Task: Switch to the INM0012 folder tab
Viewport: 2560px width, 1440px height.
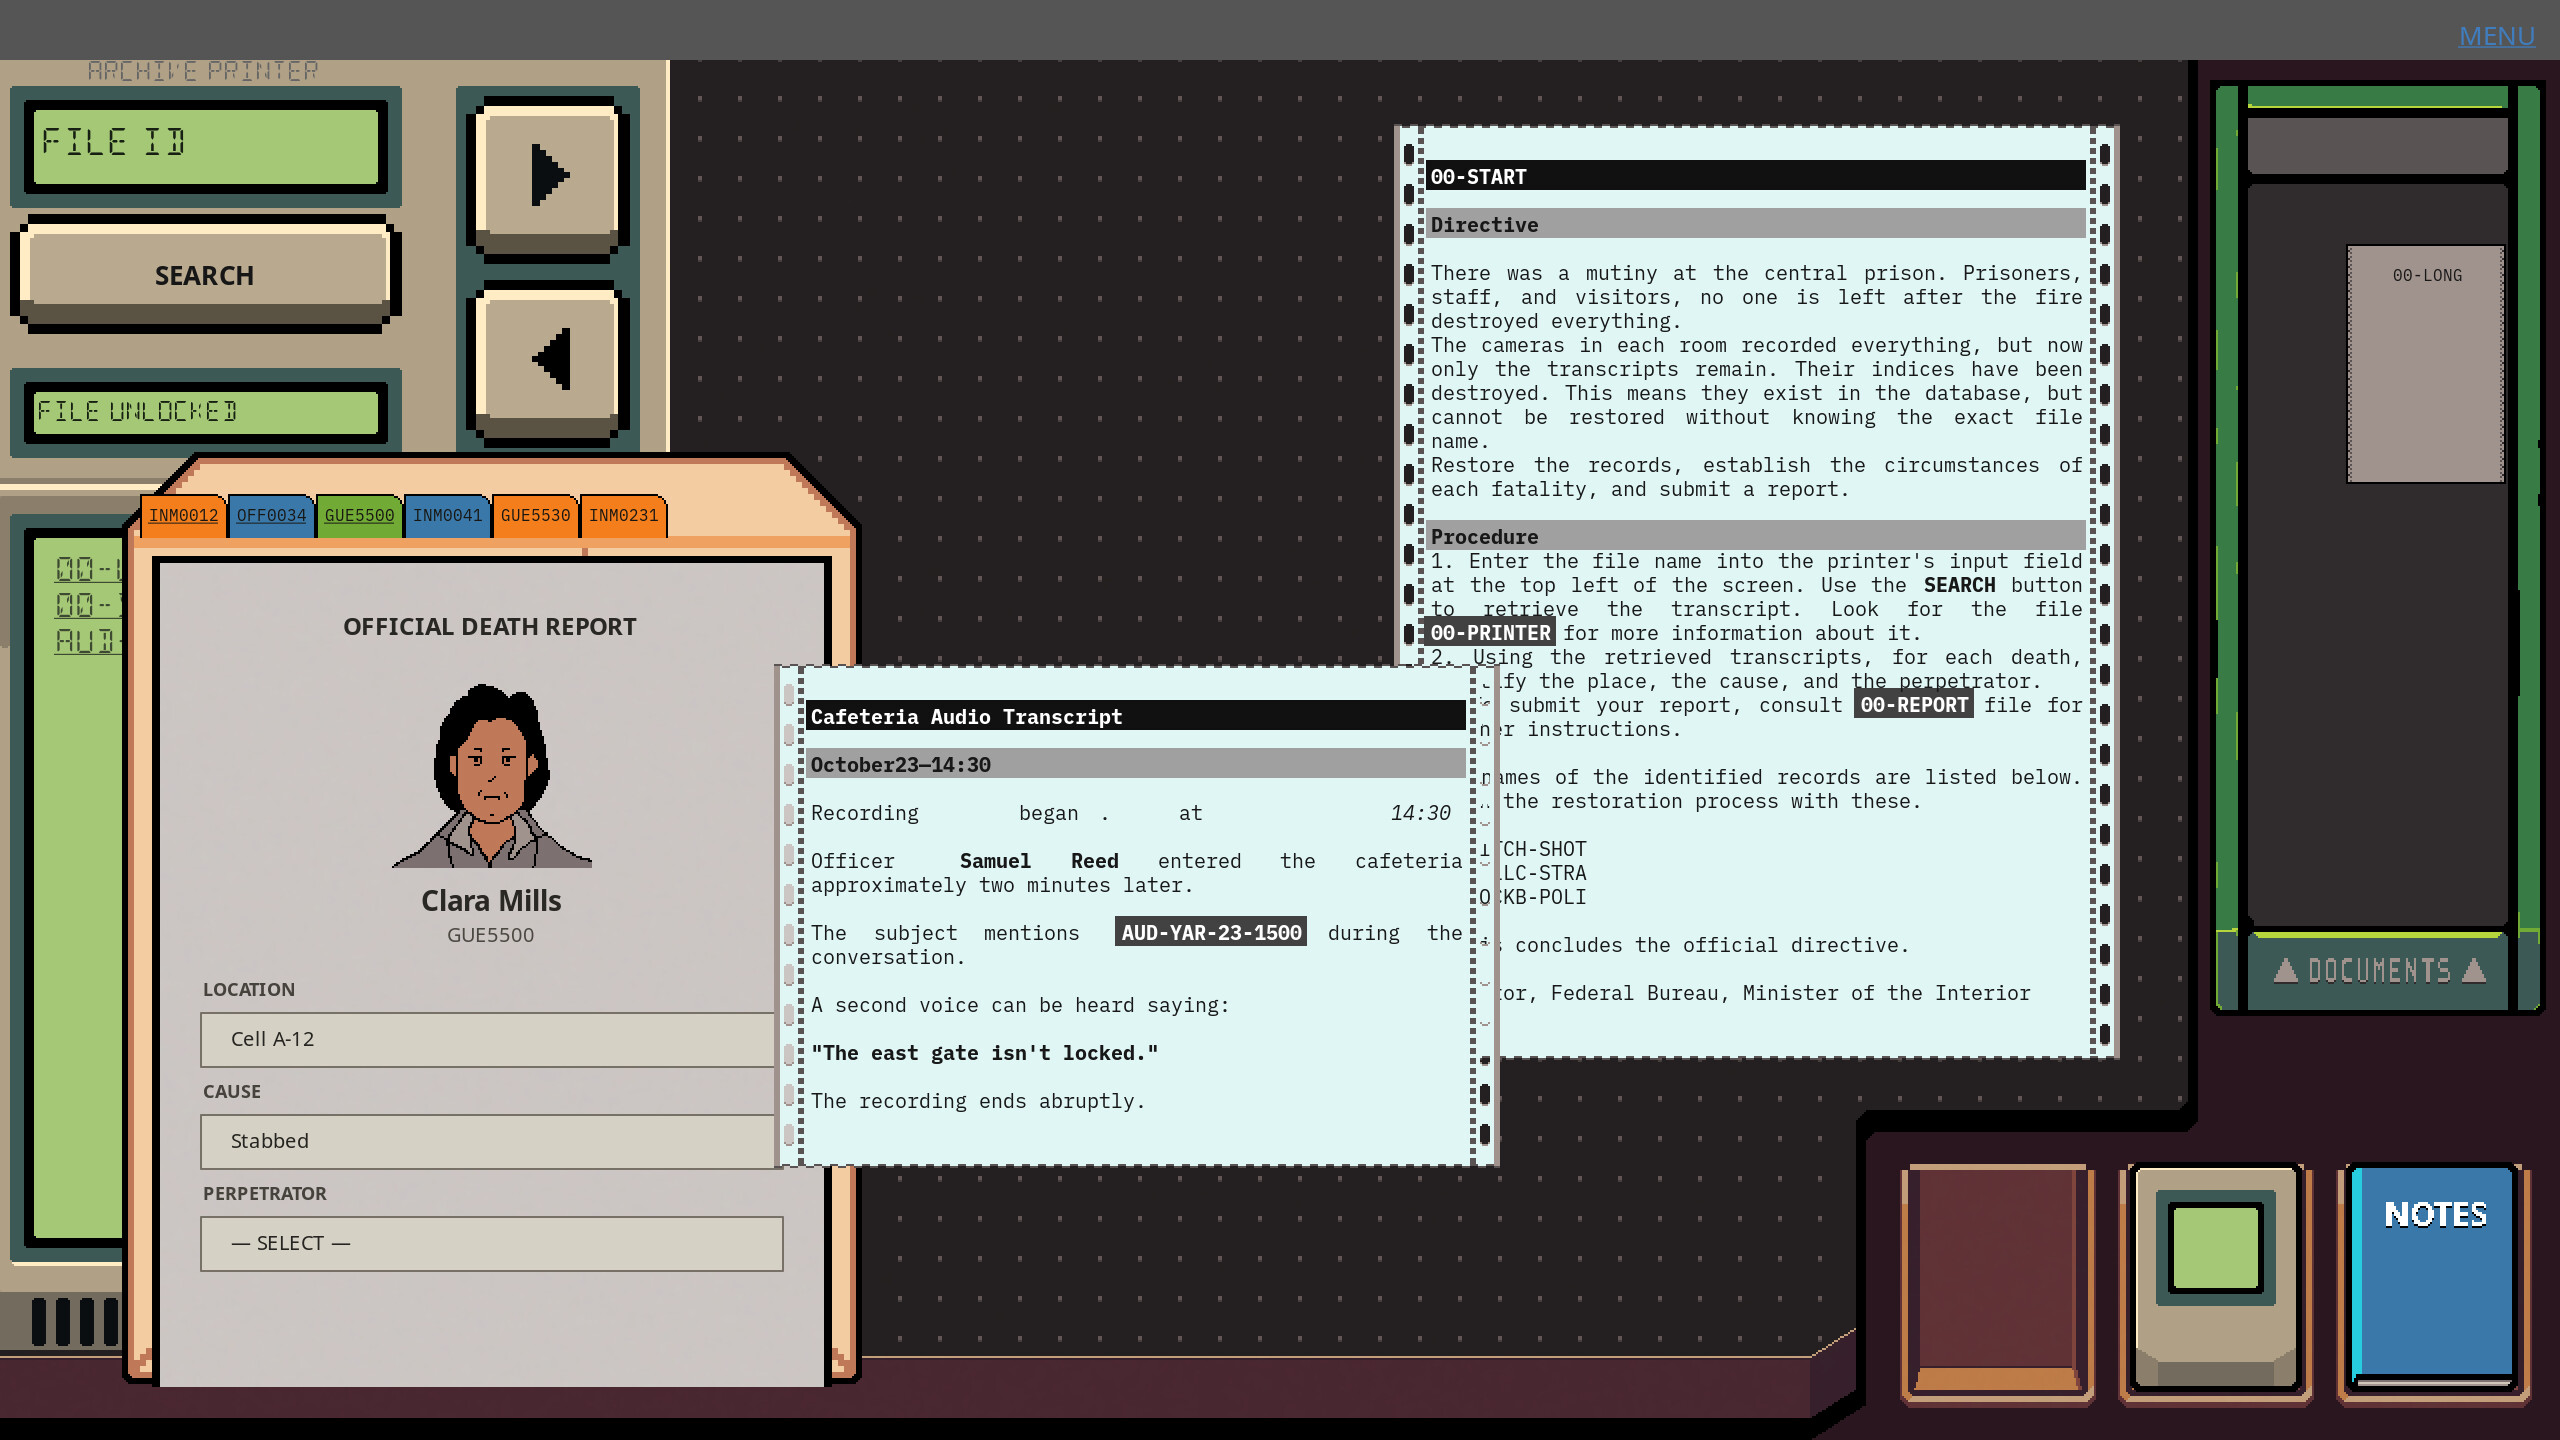Action: (x=183, y=515)
